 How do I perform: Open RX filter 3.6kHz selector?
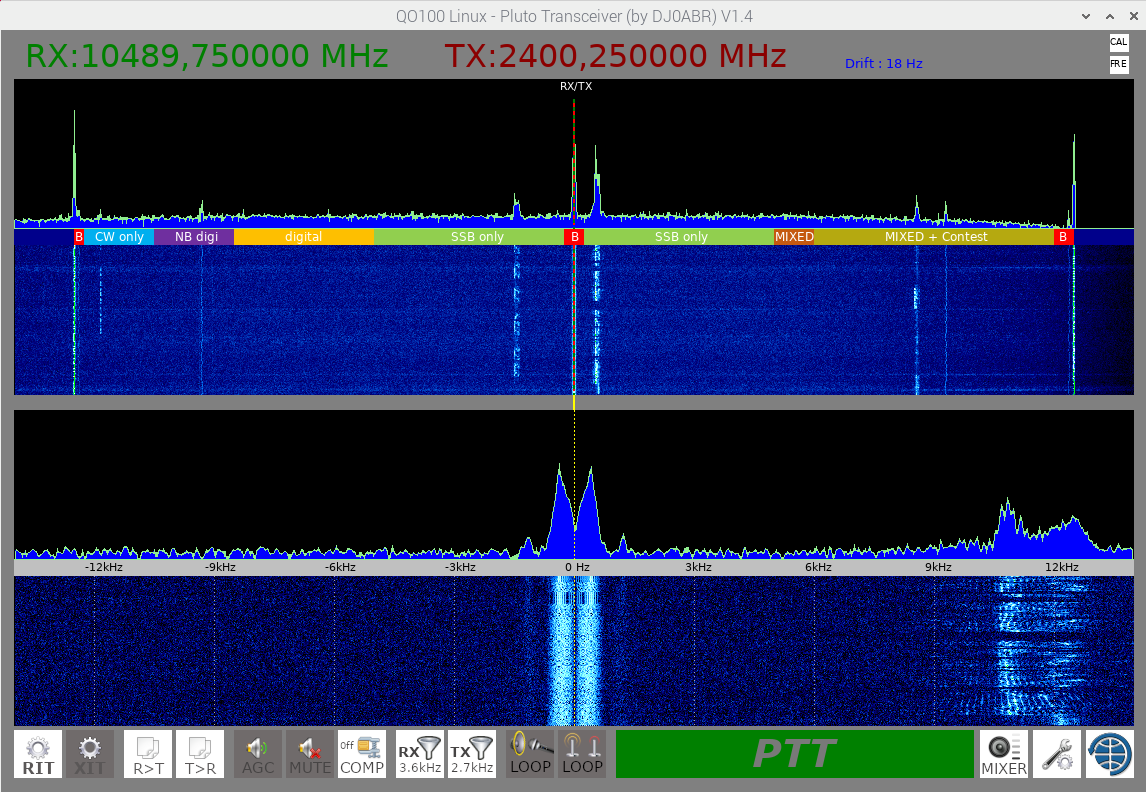420,754
